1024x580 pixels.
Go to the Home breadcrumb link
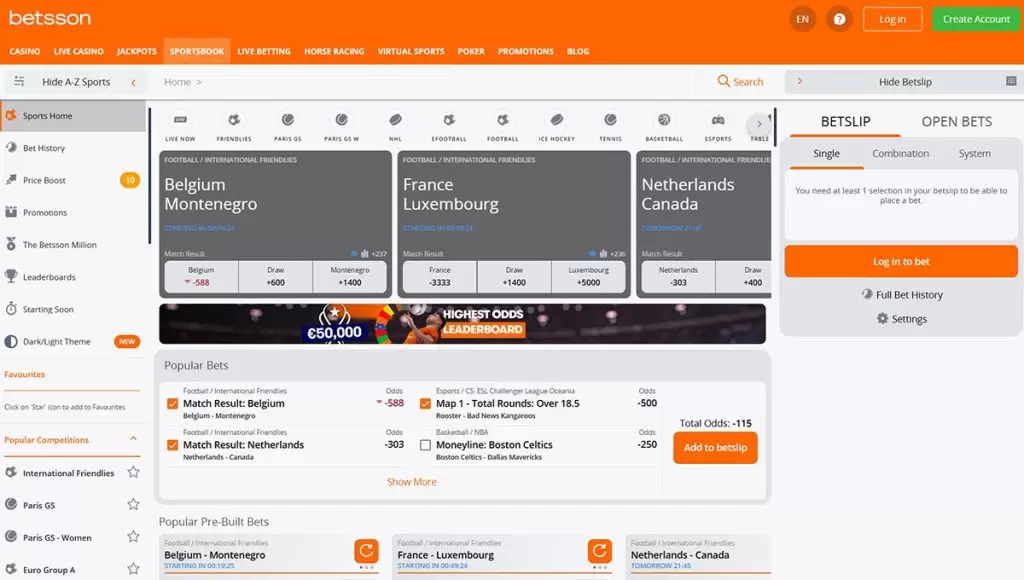[177, 82]
